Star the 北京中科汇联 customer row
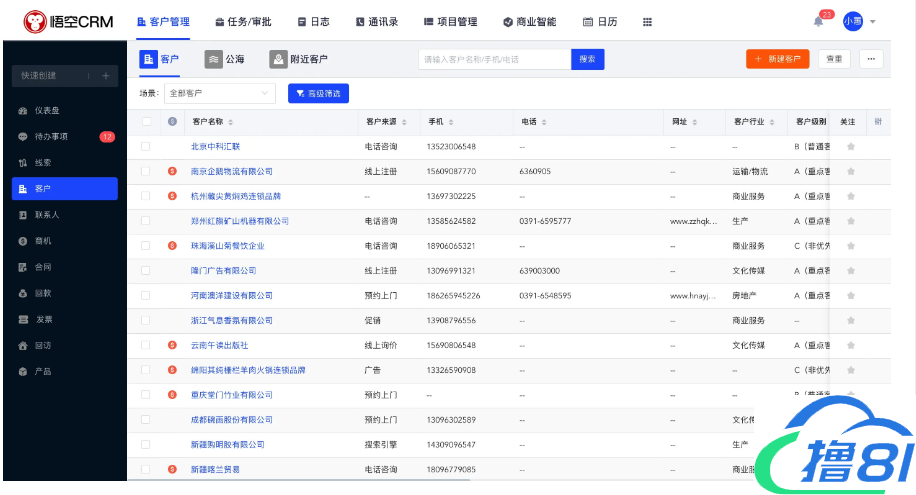916x495 pixels. coord(850,147)
